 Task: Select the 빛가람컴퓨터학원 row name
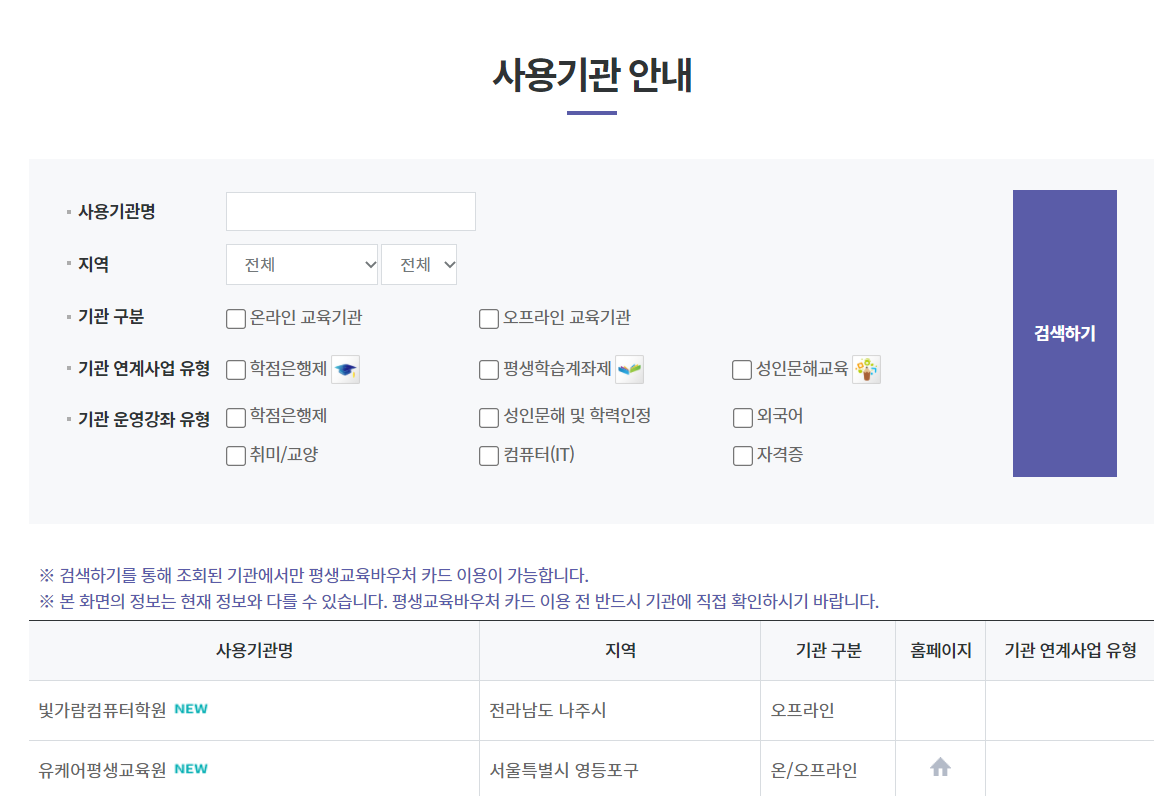click(x=102, y=709)
